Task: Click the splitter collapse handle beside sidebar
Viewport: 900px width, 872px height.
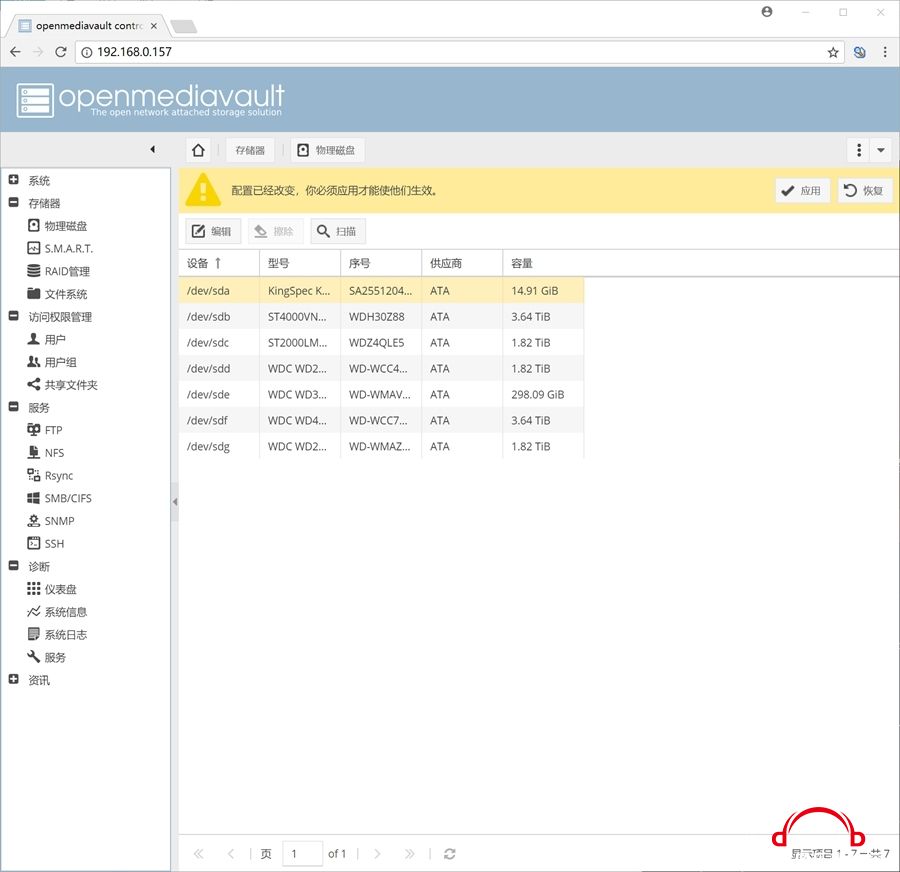Action: point(174,502)
